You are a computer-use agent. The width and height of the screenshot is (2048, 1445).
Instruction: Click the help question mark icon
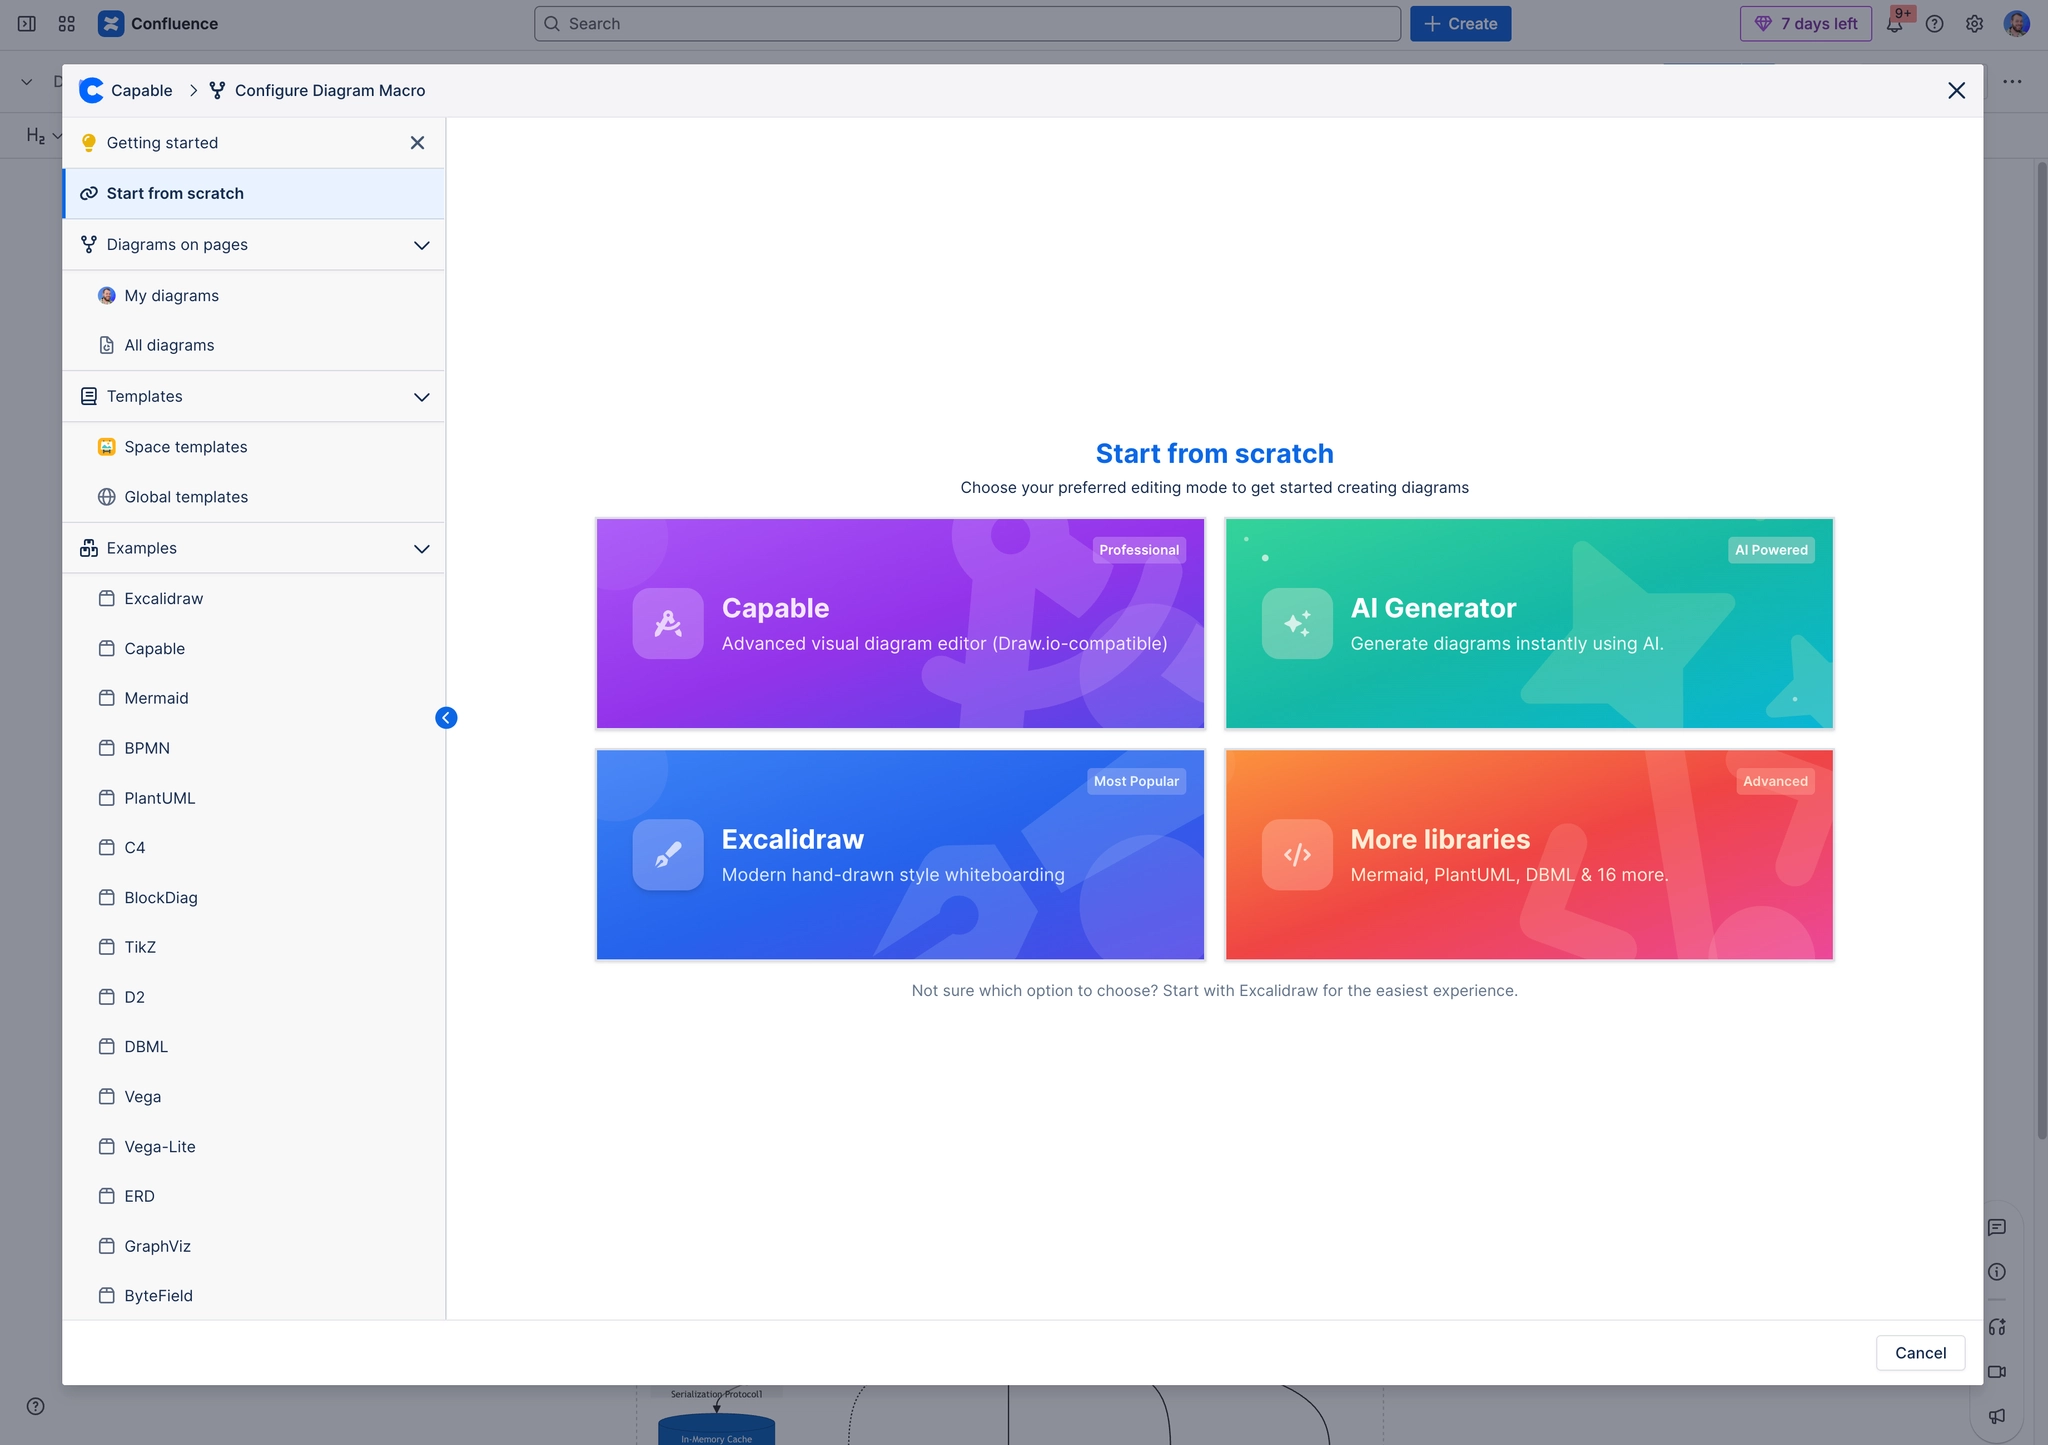(x=1934, y=24)
